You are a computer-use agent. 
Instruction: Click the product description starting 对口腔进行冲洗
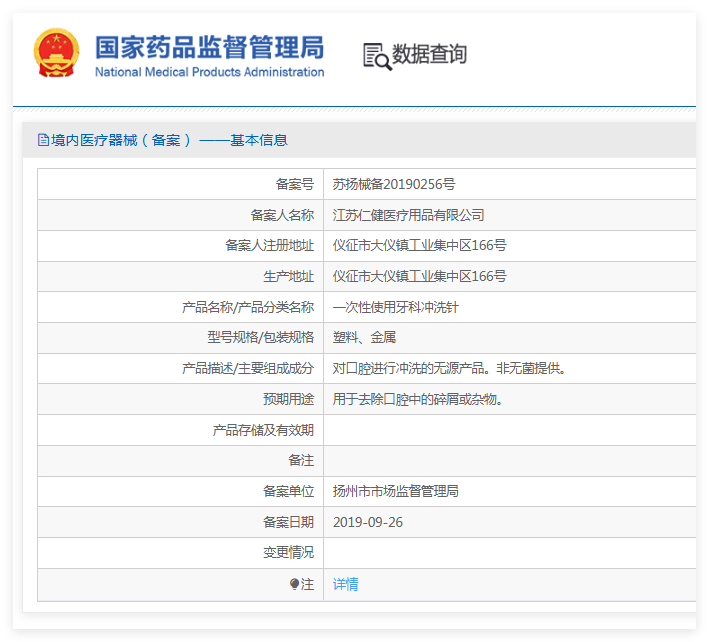pos(450,368)
